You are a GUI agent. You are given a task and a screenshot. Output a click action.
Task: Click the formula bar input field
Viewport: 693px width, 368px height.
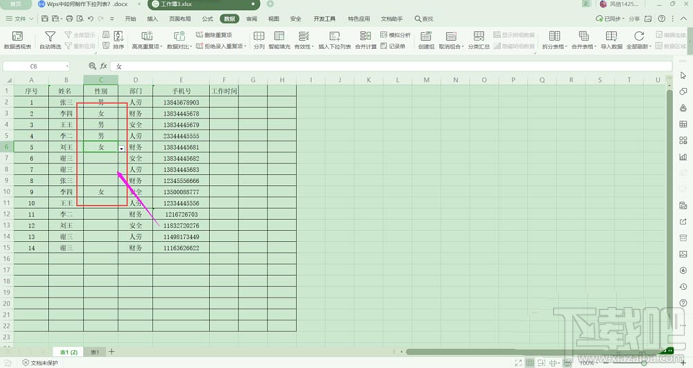391,66
